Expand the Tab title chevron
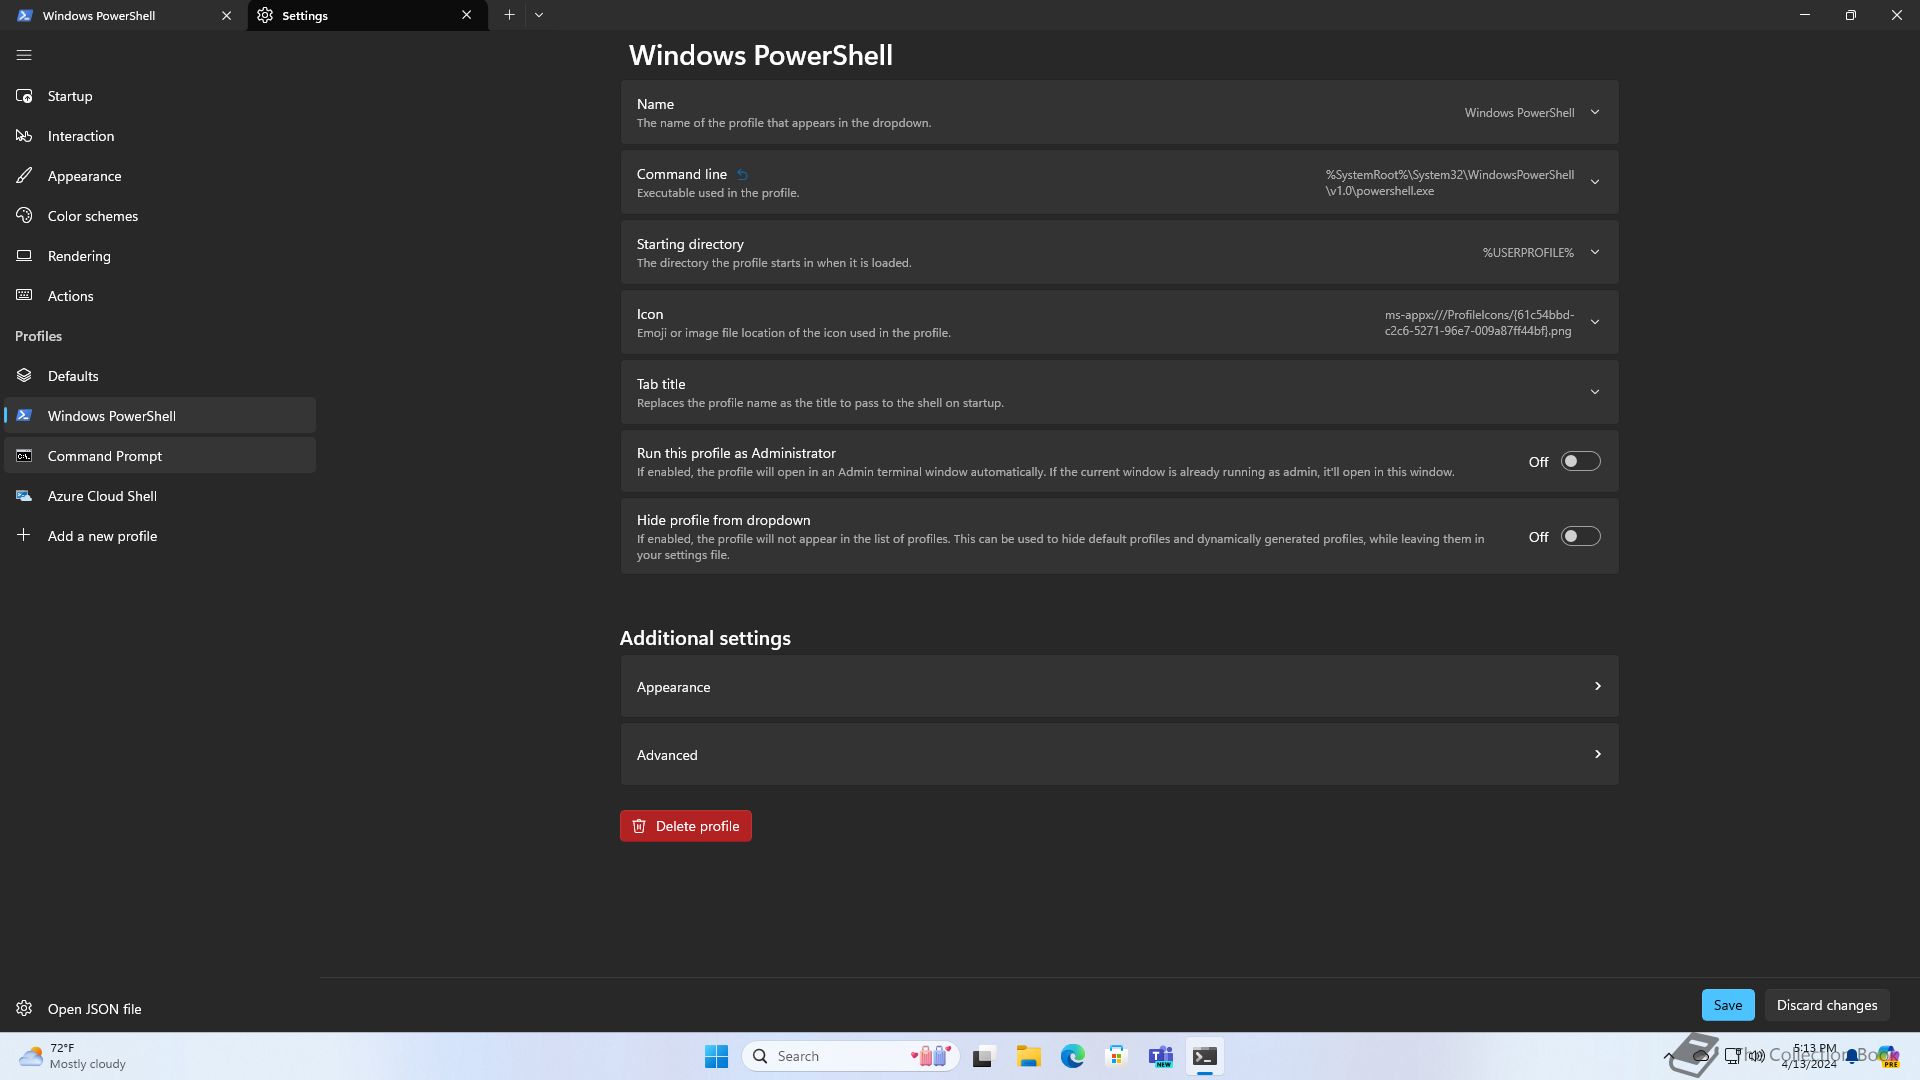The width and height of the screenshot is (1920, 1080). tap(1595, 392)
